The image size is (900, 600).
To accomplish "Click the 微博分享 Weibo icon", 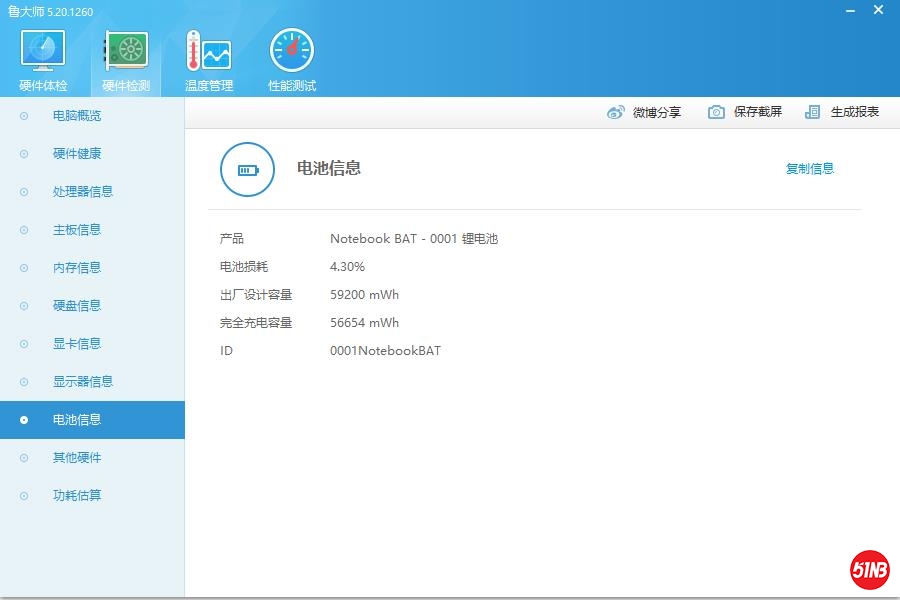I will click(x=616, y=112).
